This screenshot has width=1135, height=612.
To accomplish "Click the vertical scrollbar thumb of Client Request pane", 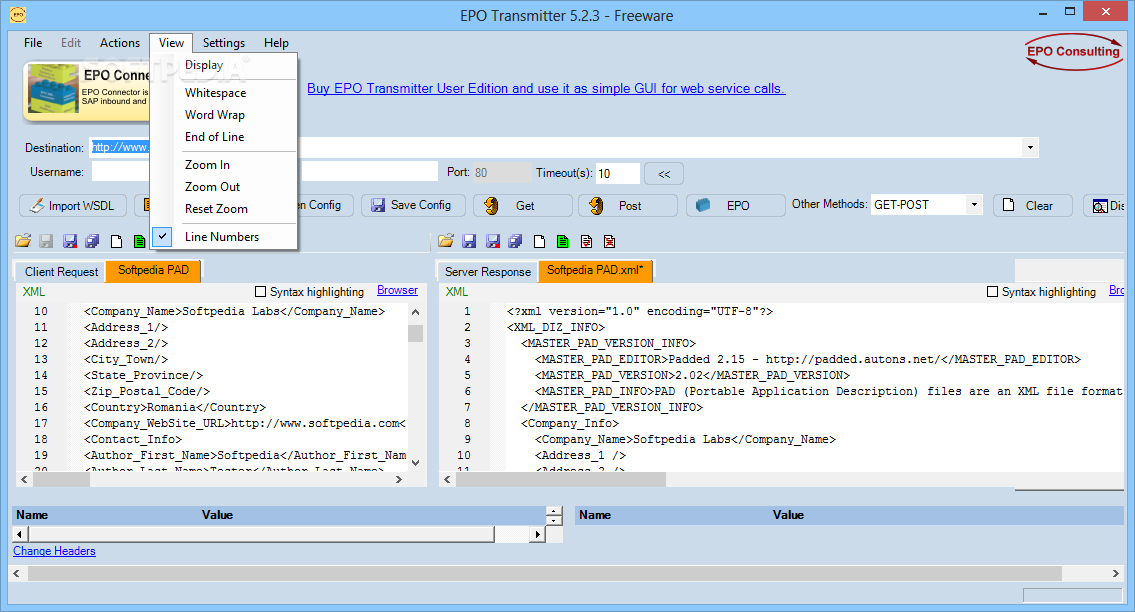I will coord(415,333).
